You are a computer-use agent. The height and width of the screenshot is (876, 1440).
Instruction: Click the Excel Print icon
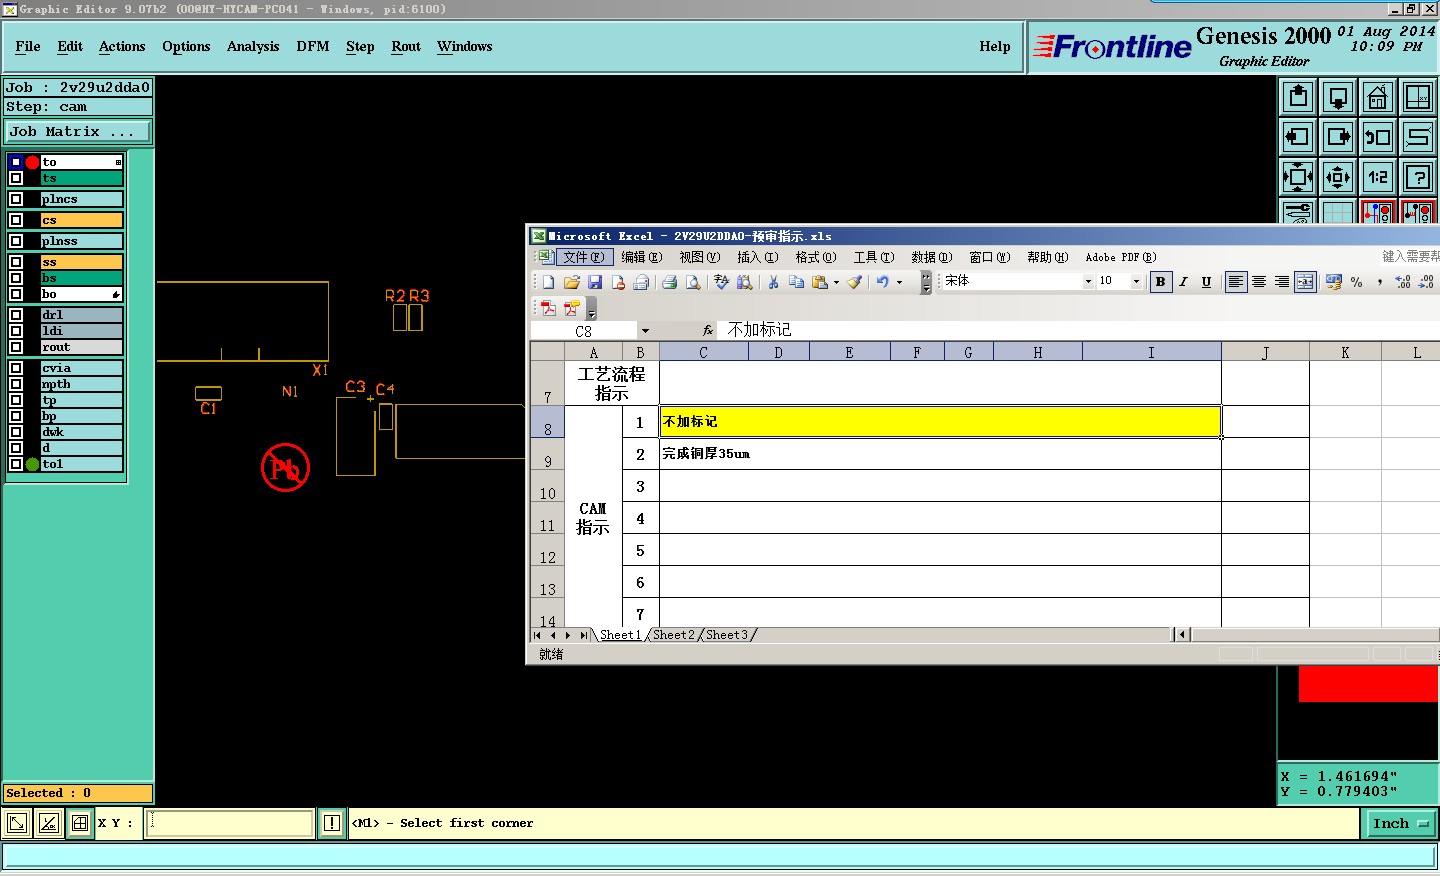(669, 282)
